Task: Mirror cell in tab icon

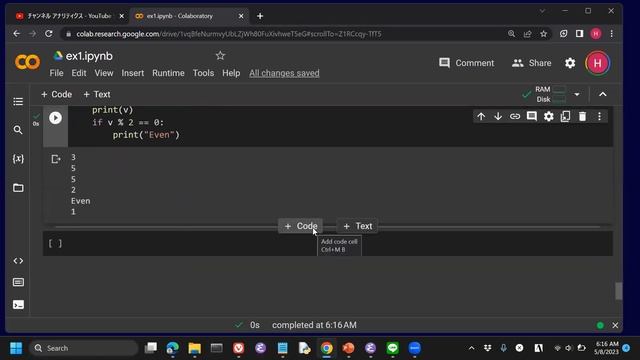Action: pos(565,116)
